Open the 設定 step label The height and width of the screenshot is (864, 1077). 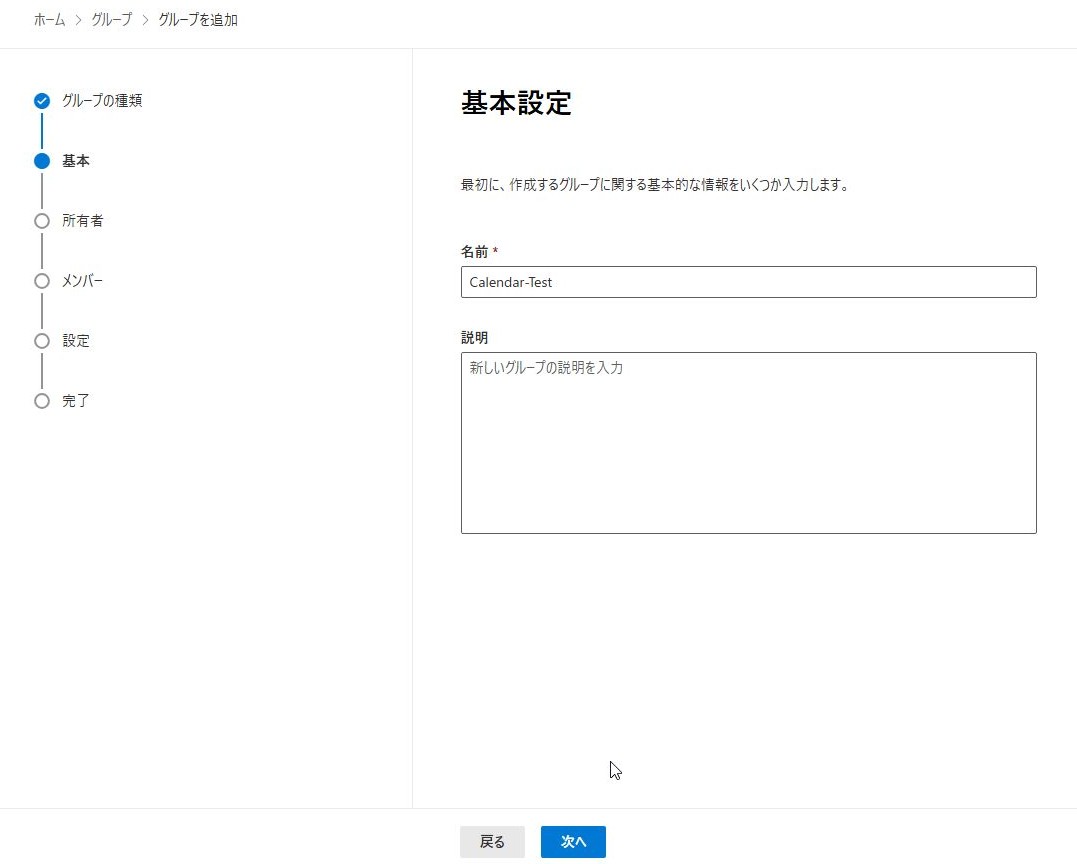pos(76,341)
